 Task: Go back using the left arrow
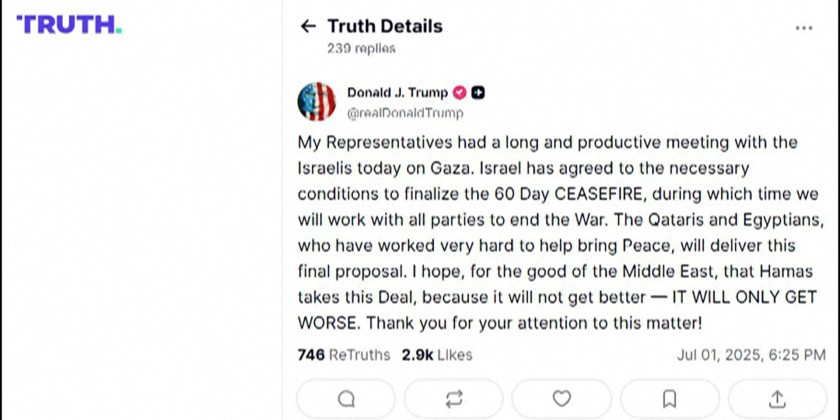pos(308,27)
